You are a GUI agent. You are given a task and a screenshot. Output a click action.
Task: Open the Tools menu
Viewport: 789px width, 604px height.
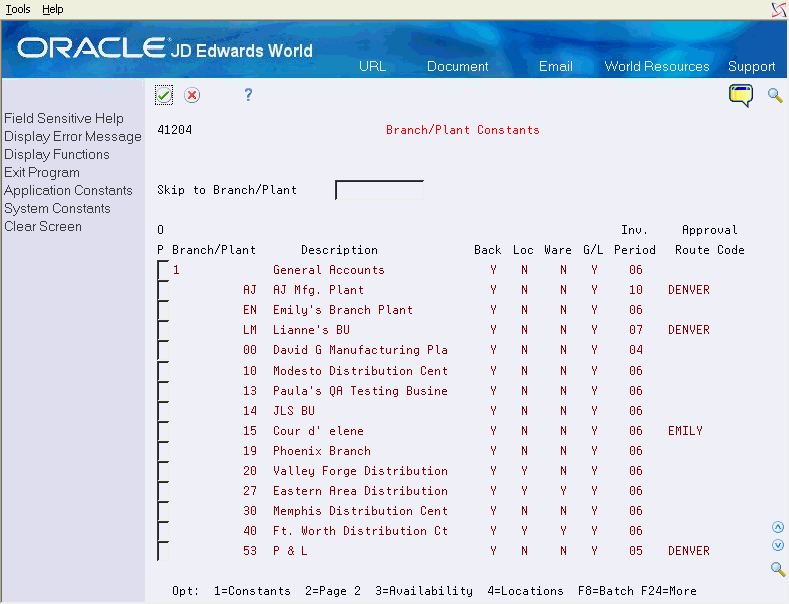[x=18, y=9]
